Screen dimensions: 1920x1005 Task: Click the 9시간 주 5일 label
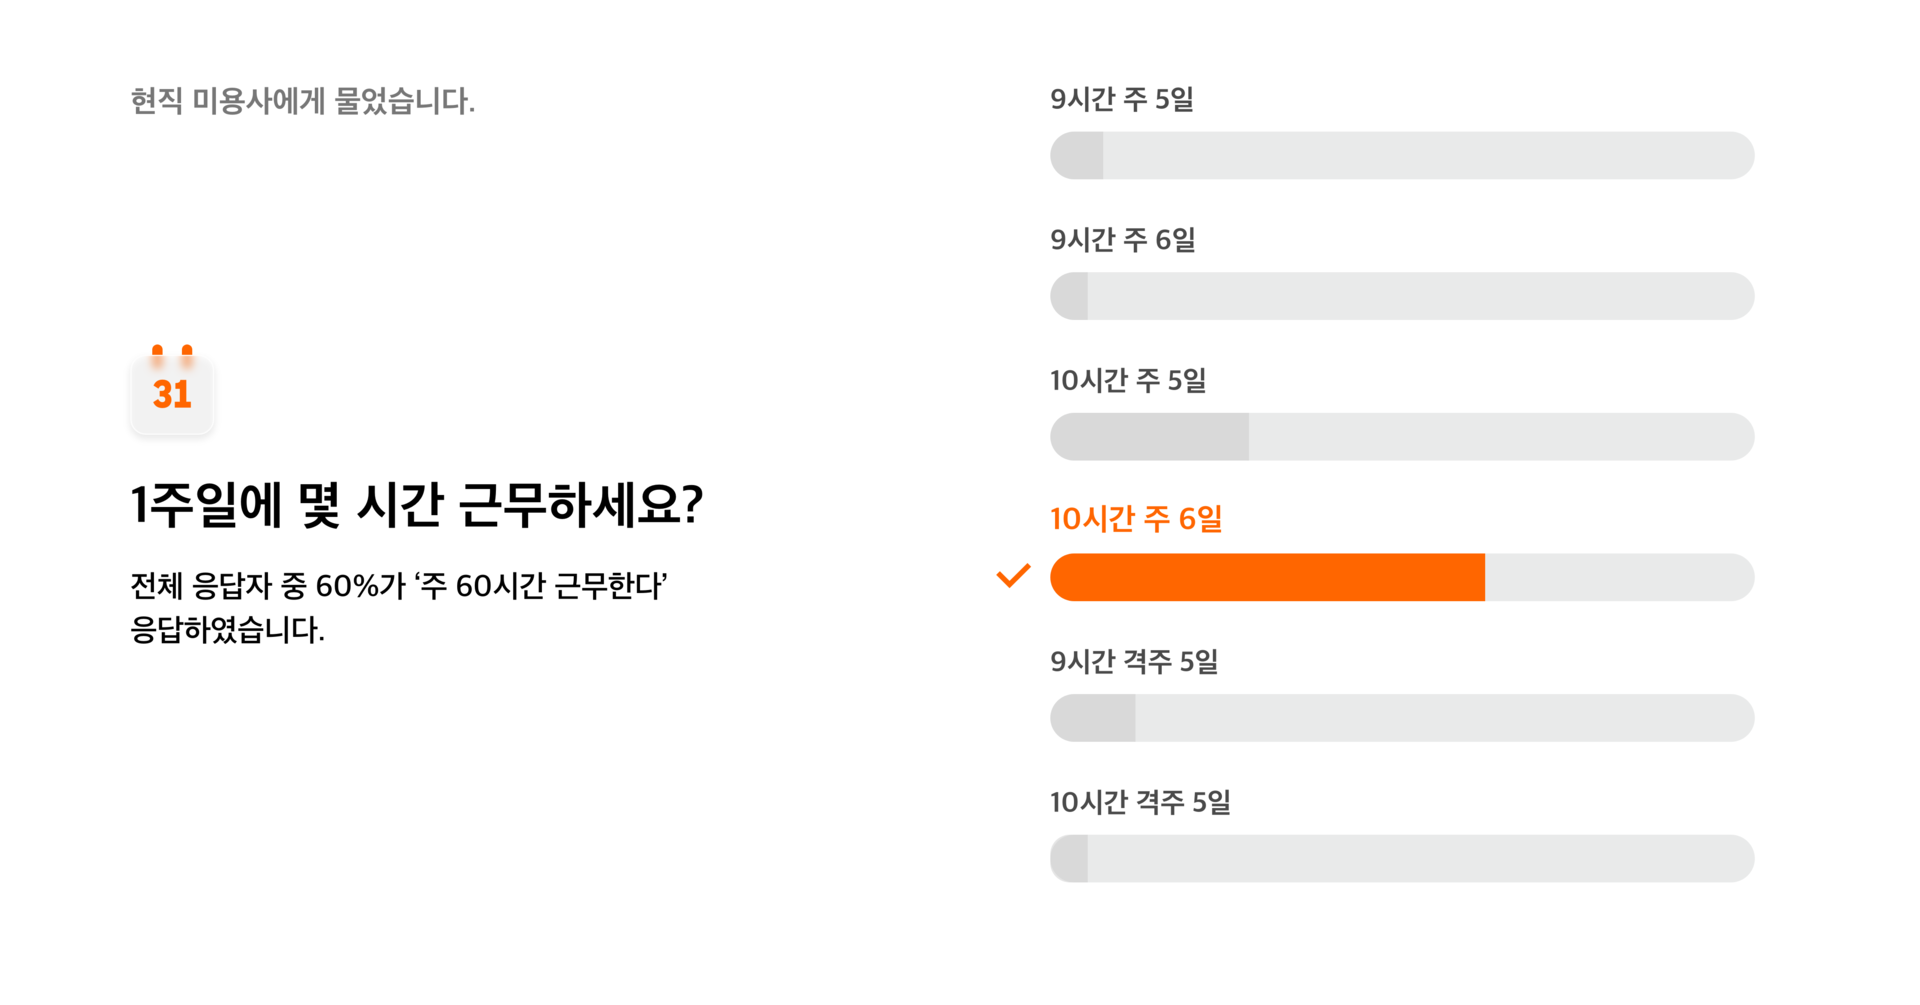click(1122, 99)
